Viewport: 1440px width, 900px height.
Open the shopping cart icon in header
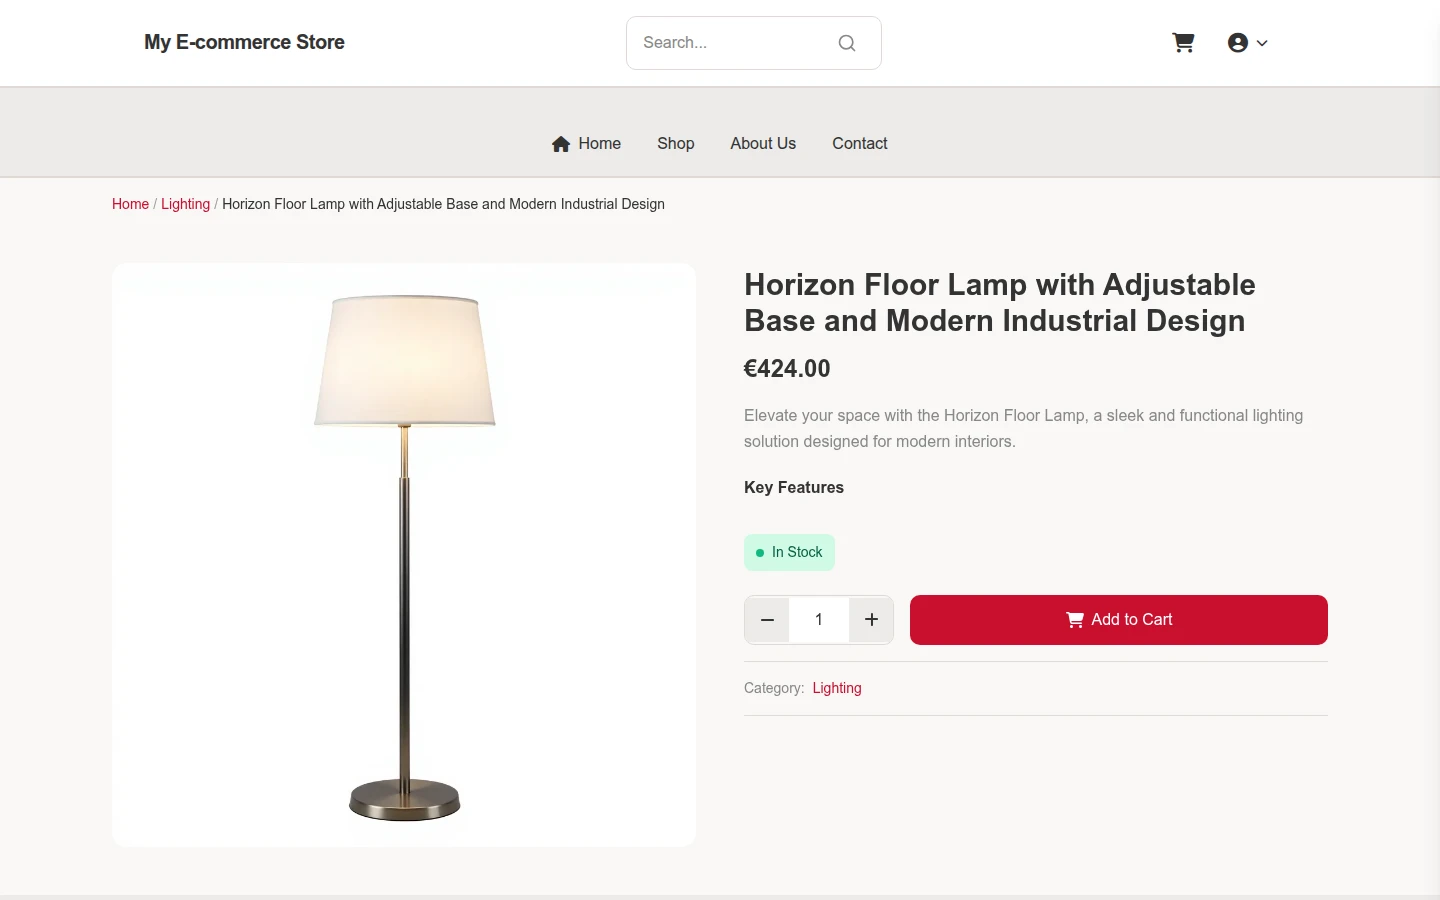[1183, 43]
